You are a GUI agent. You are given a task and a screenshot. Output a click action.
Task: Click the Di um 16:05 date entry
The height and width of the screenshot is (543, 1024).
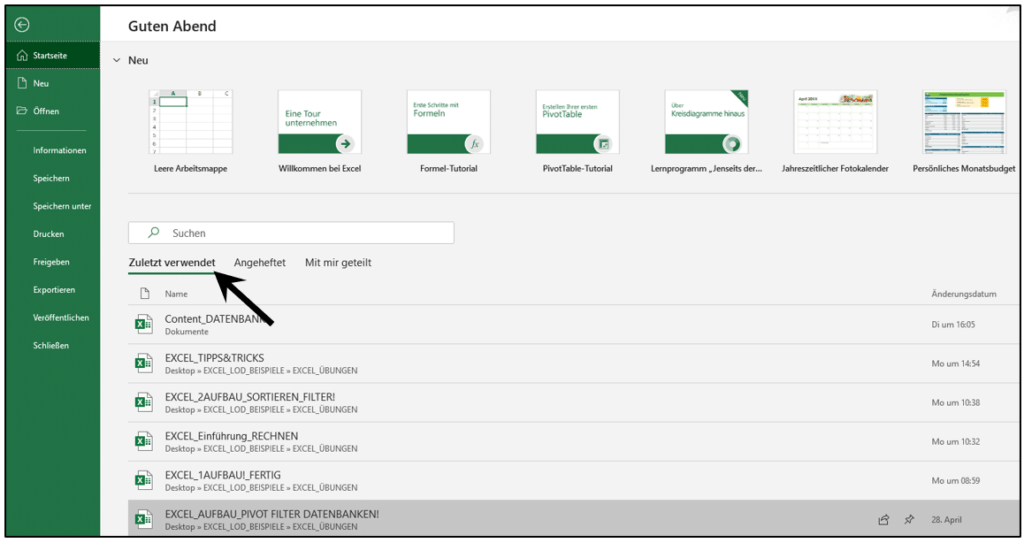click(953, 325)
